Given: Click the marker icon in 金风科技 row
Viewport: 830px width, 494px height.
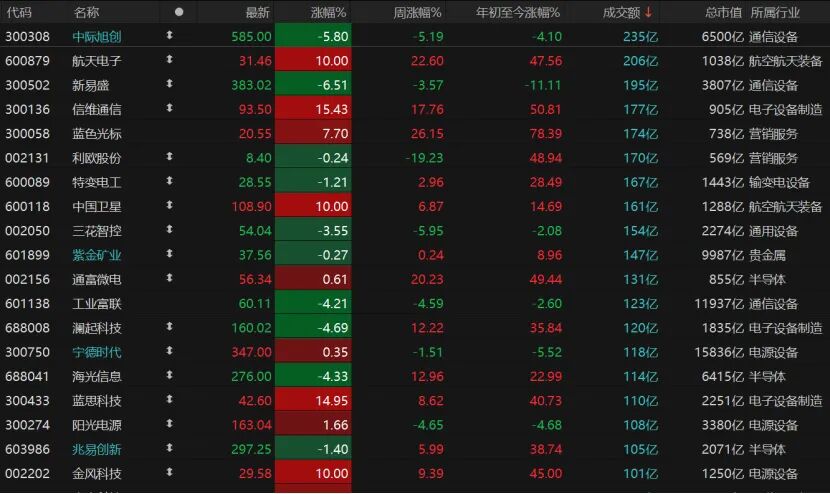Looking at the screenshot, I should [x=169, y=473].
